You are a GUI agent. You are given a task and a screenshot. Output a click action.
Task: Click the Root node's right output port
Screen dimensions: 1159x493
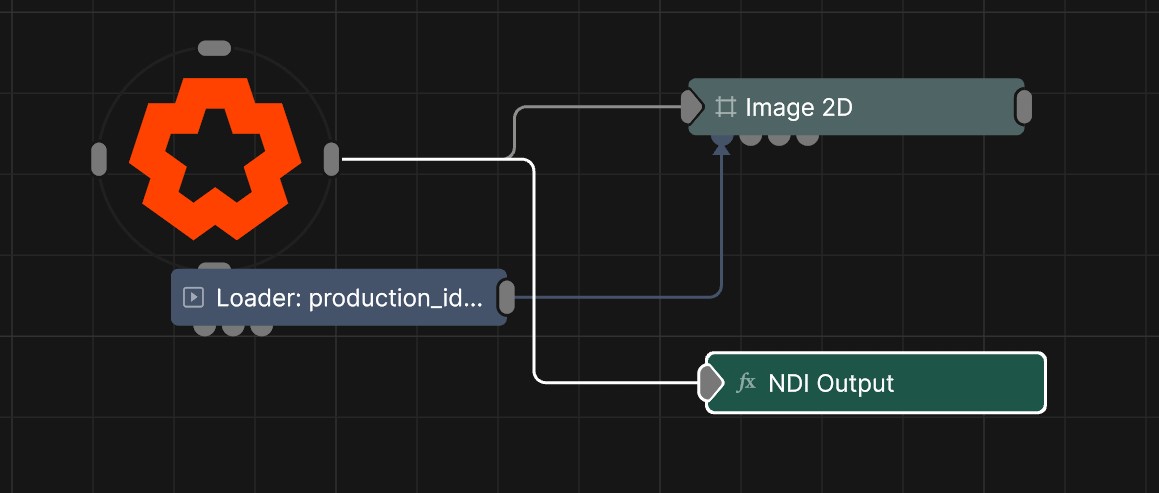[x=332, y=159]
